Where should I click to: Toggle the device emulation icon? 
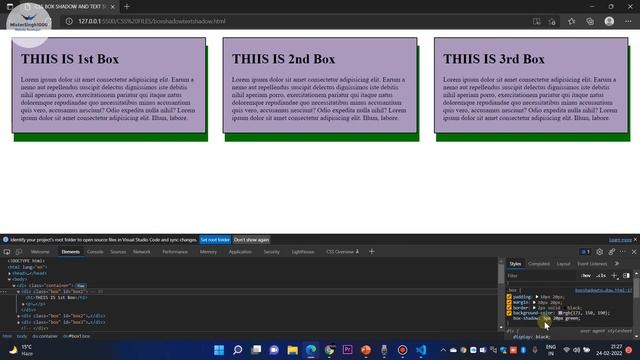[19, 252]
